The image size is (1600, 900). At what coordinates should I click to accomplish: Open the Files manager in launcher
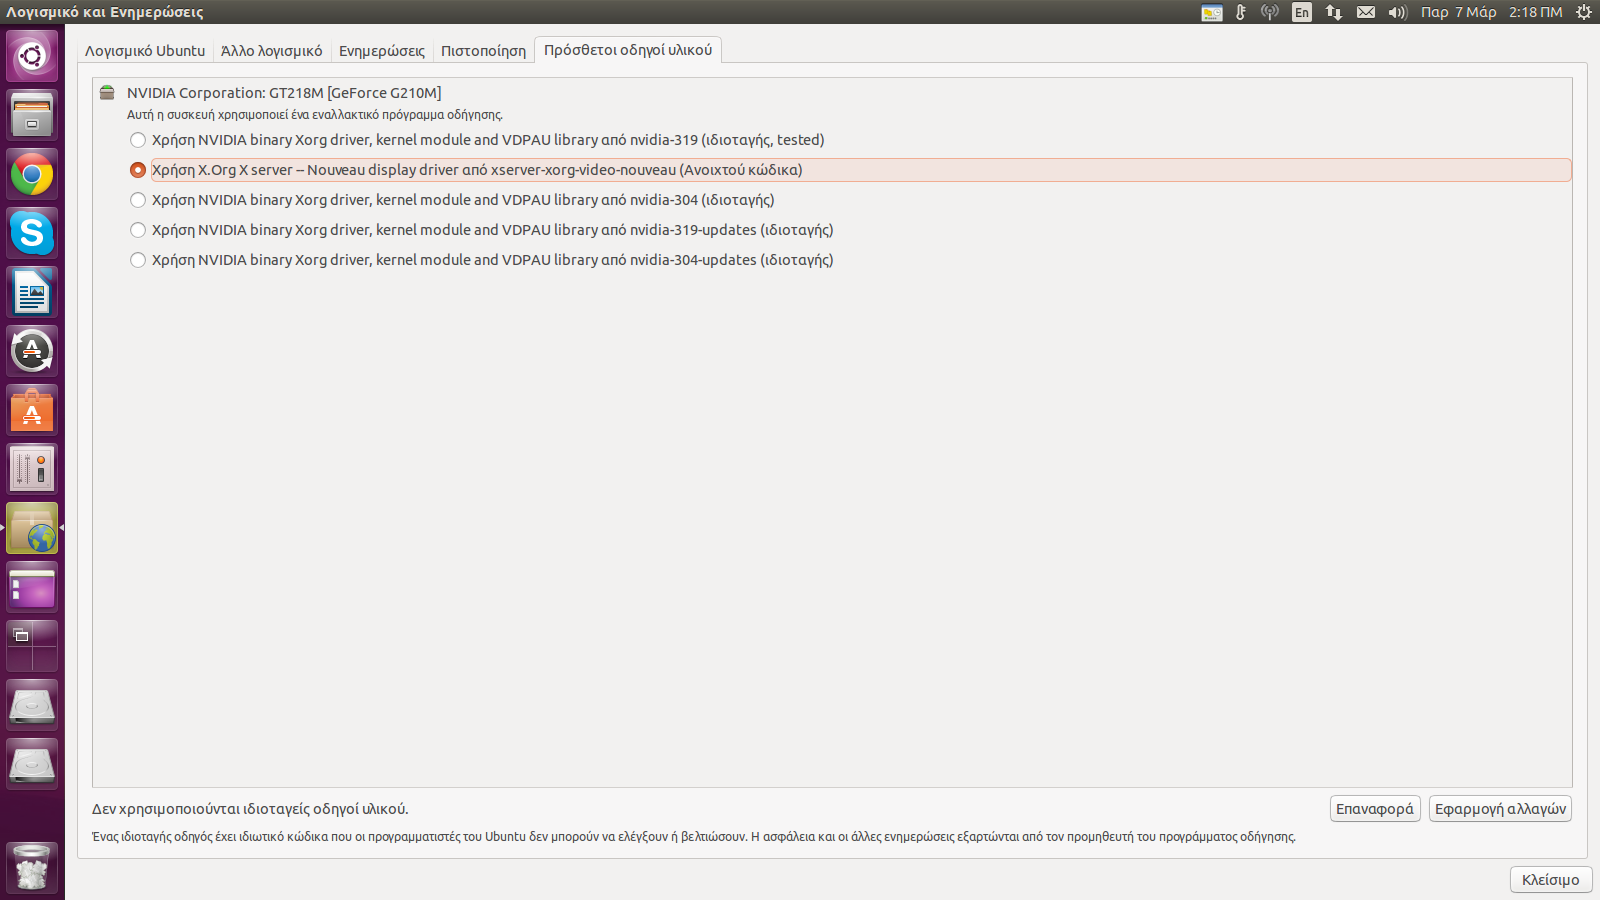point(32,115)
